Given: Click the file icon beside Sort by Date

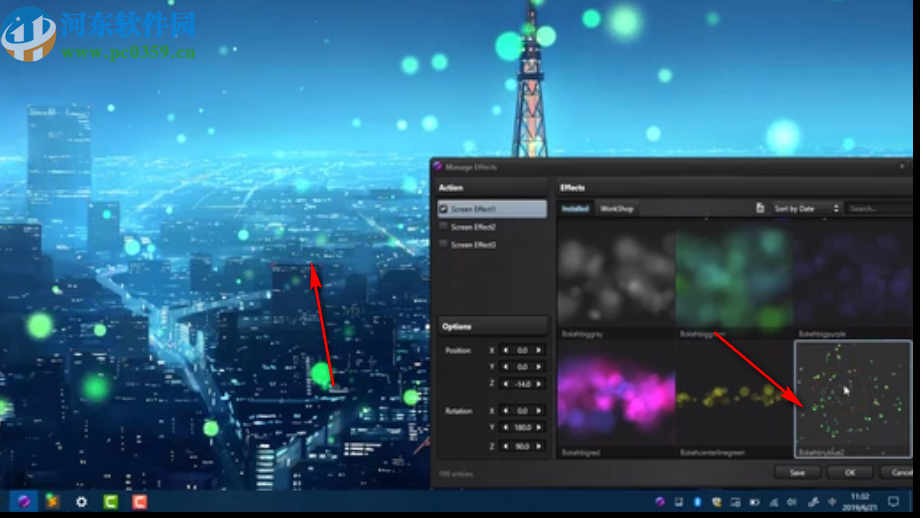Looking at the screenshot, I should [x=760, y=208].
